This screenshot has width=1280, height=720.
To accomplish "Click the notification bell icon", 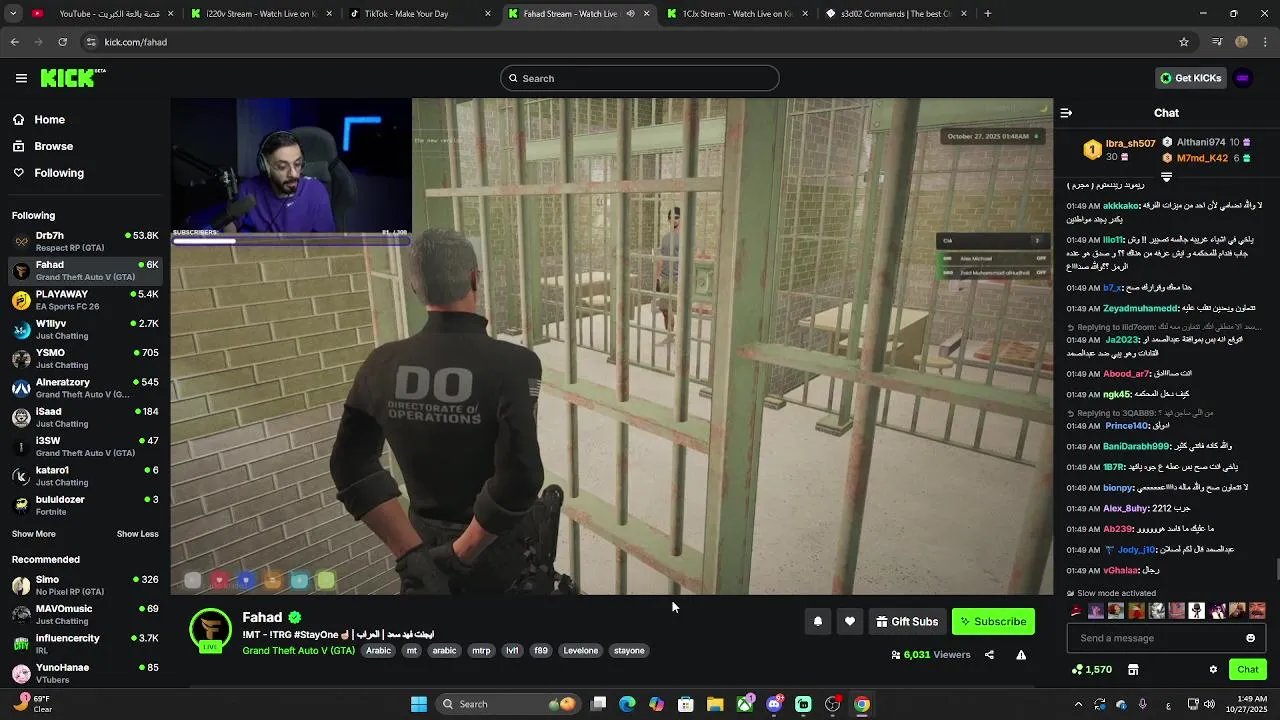I will 818,621.
